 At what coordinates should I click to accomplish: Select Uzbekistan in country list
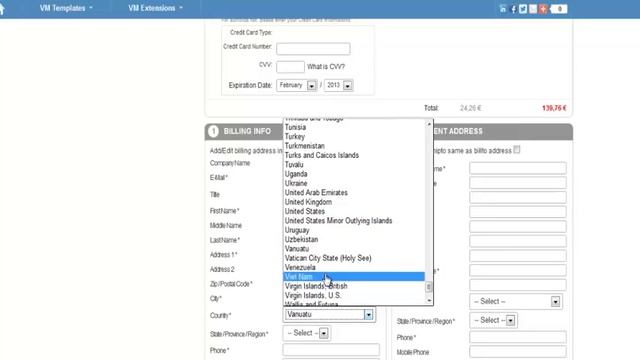click(354, 240)
